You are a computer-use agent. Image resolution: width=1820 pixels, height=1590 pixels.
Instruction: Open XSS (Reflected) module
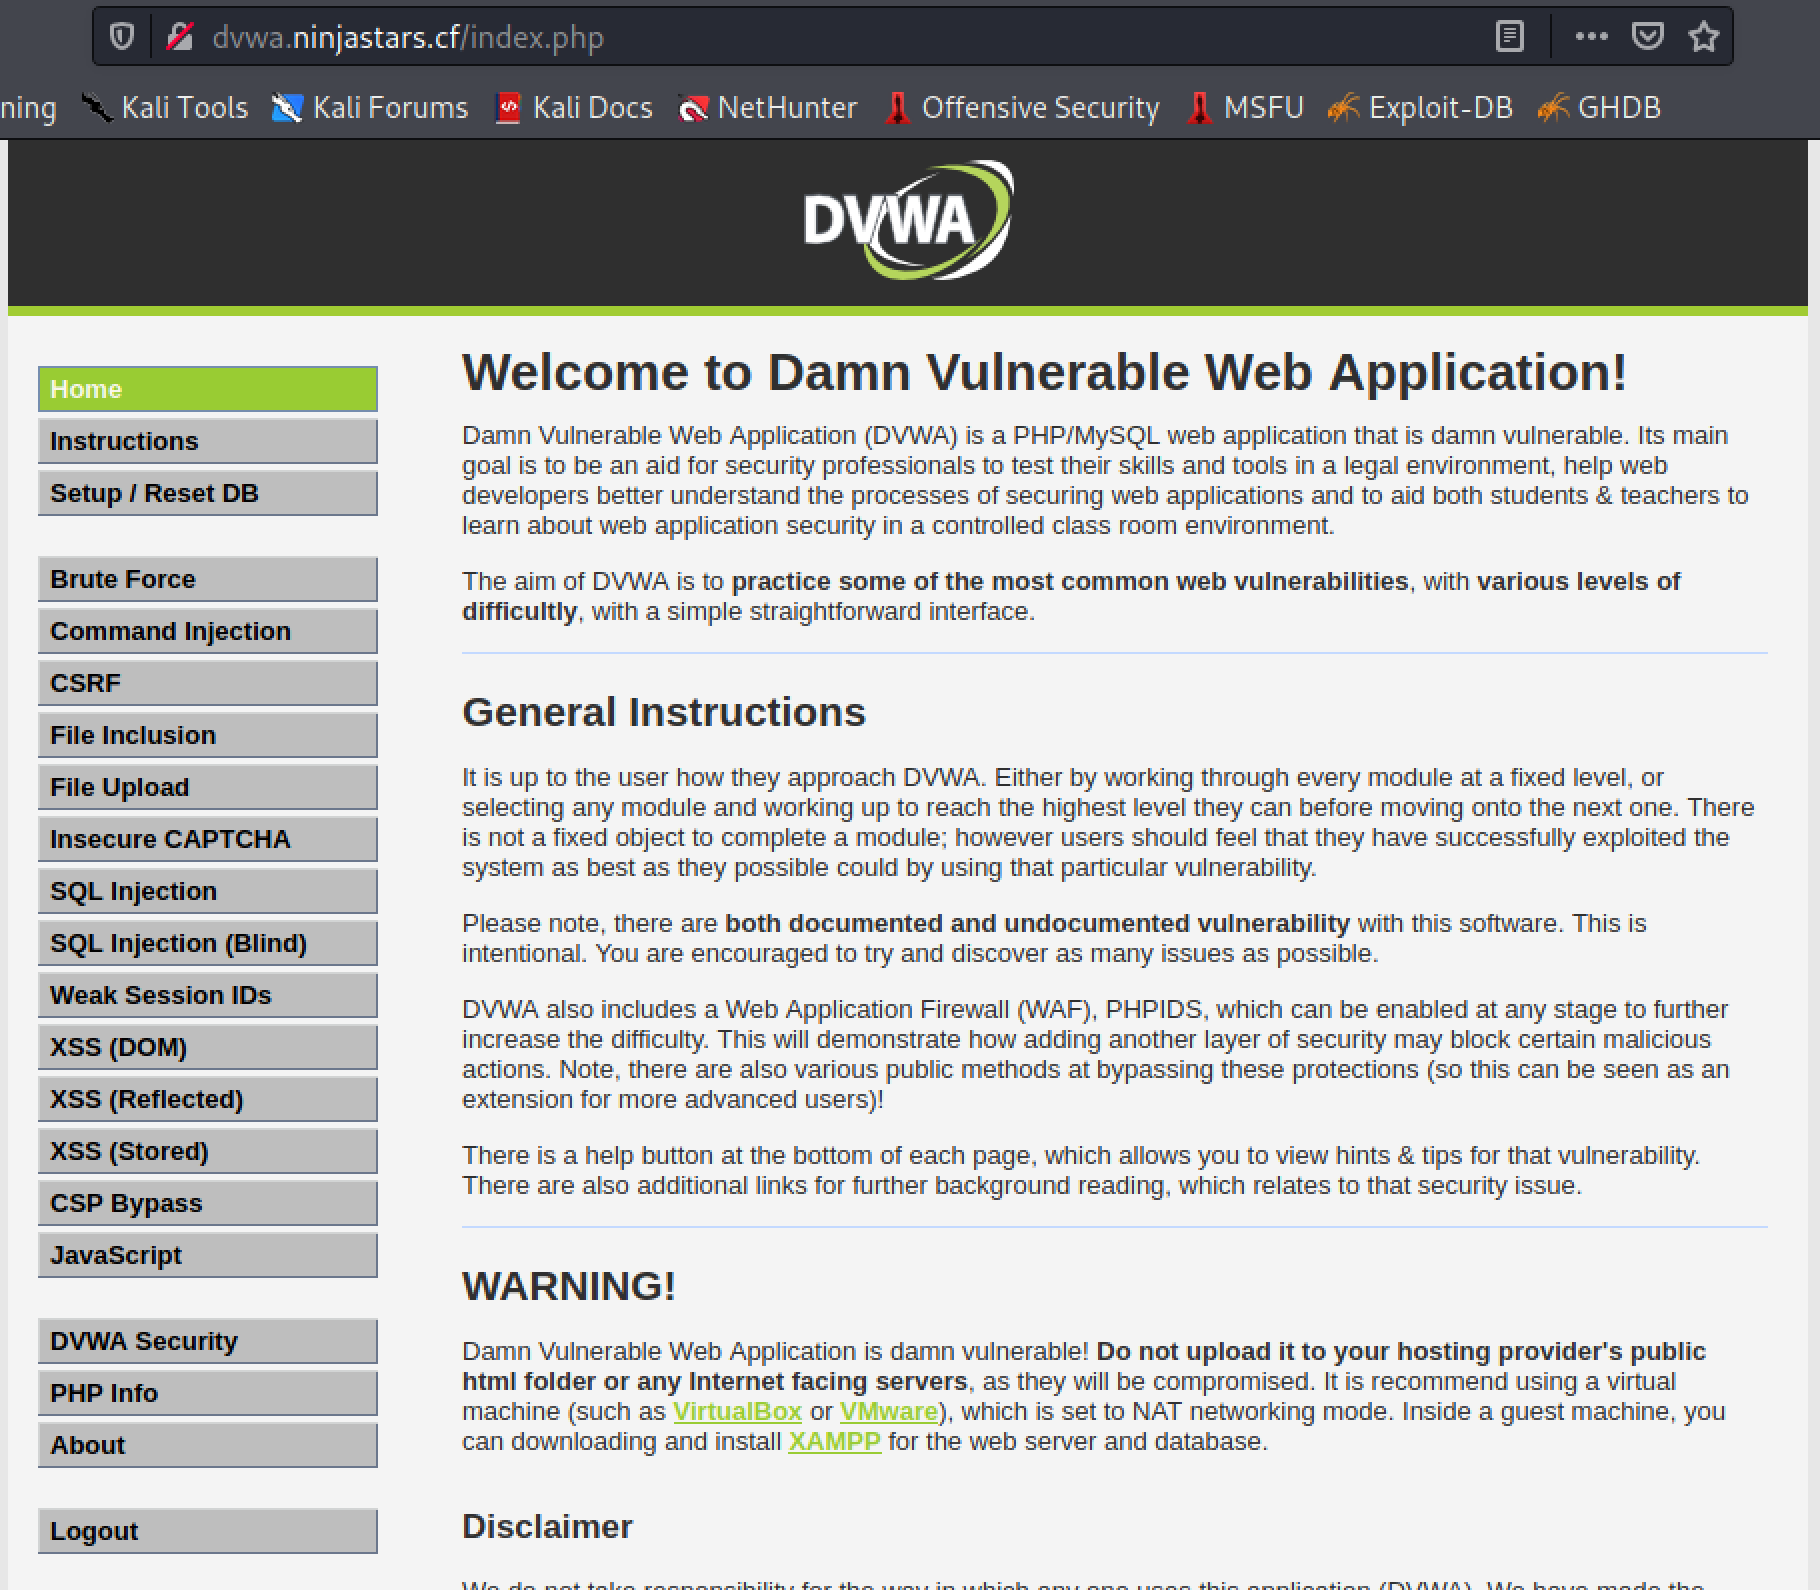207,1099
